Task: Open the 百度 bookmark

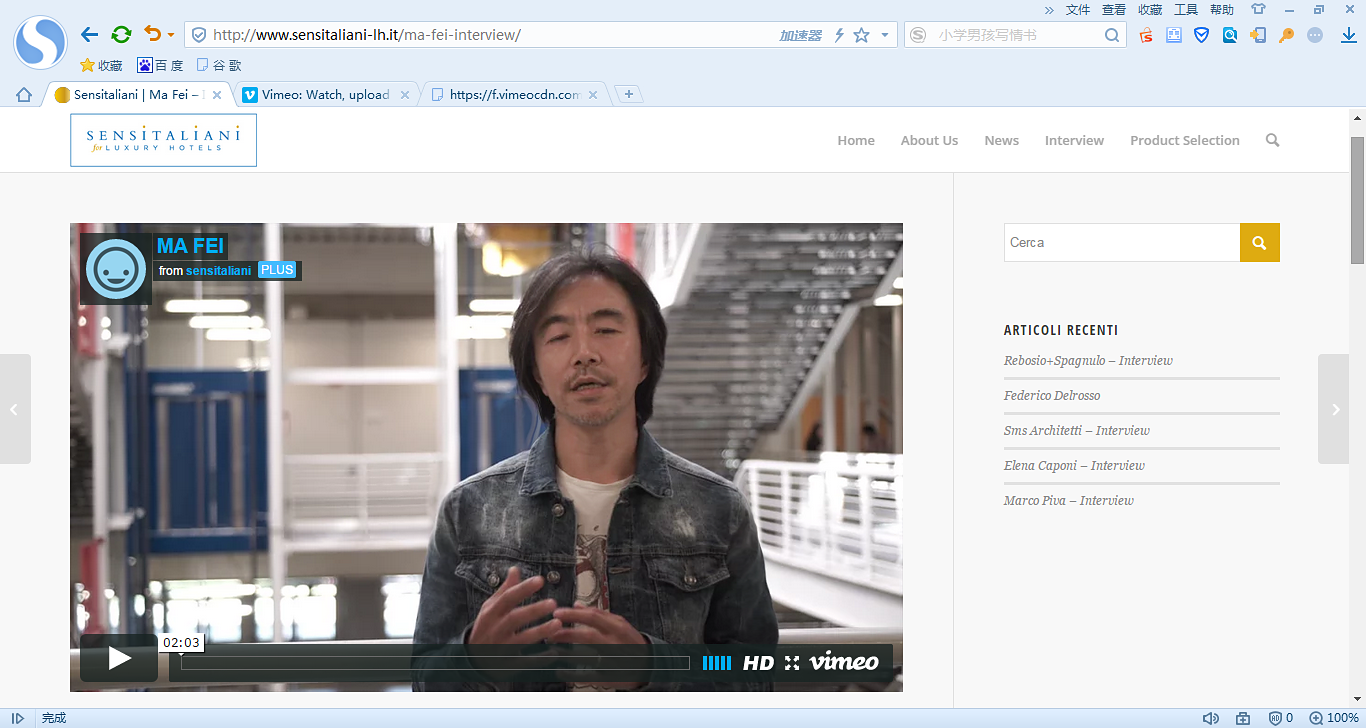Action: coord(160,66)
